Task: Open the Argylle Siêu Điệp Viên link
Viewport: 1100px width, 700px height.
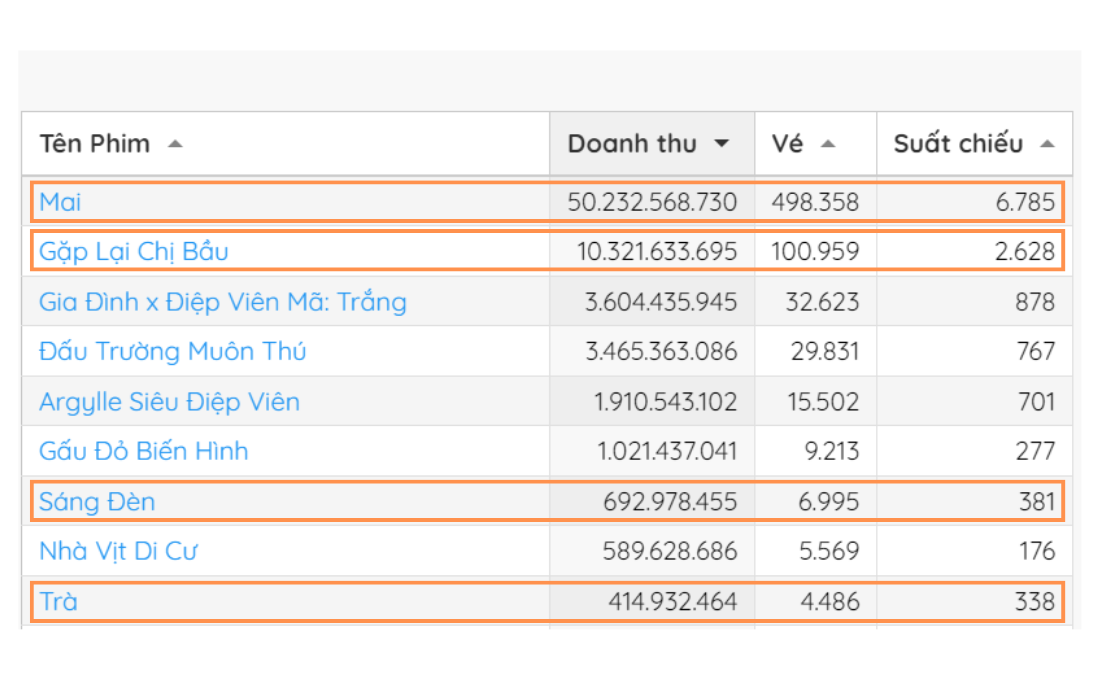Action: pyautogui.click(x=169, y=402)
